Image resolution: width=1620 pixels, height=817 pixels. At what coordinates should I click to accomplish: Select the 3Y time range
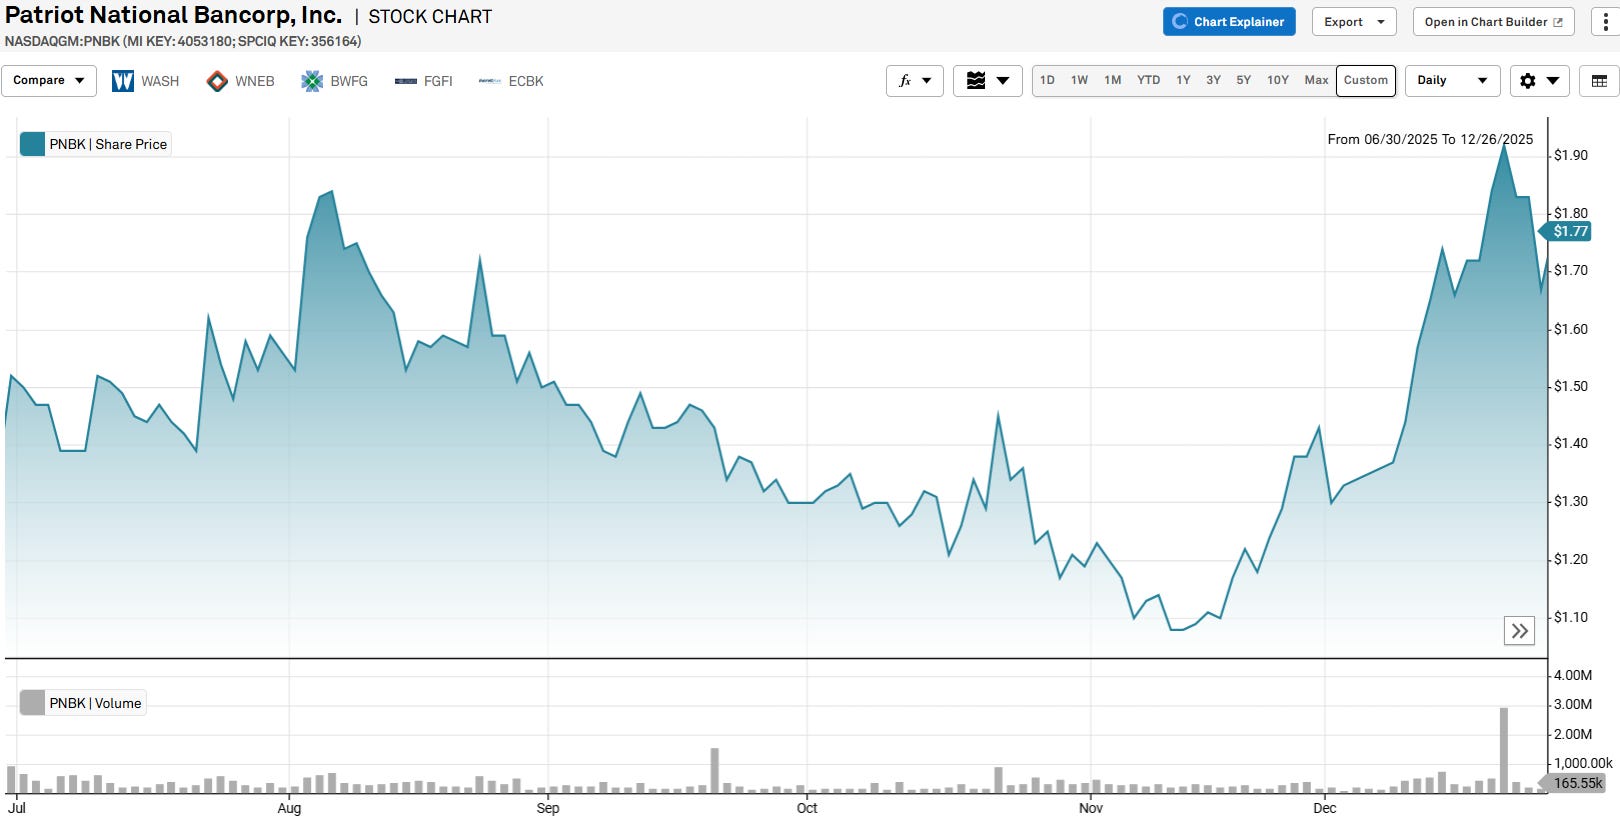[1214, 80]
